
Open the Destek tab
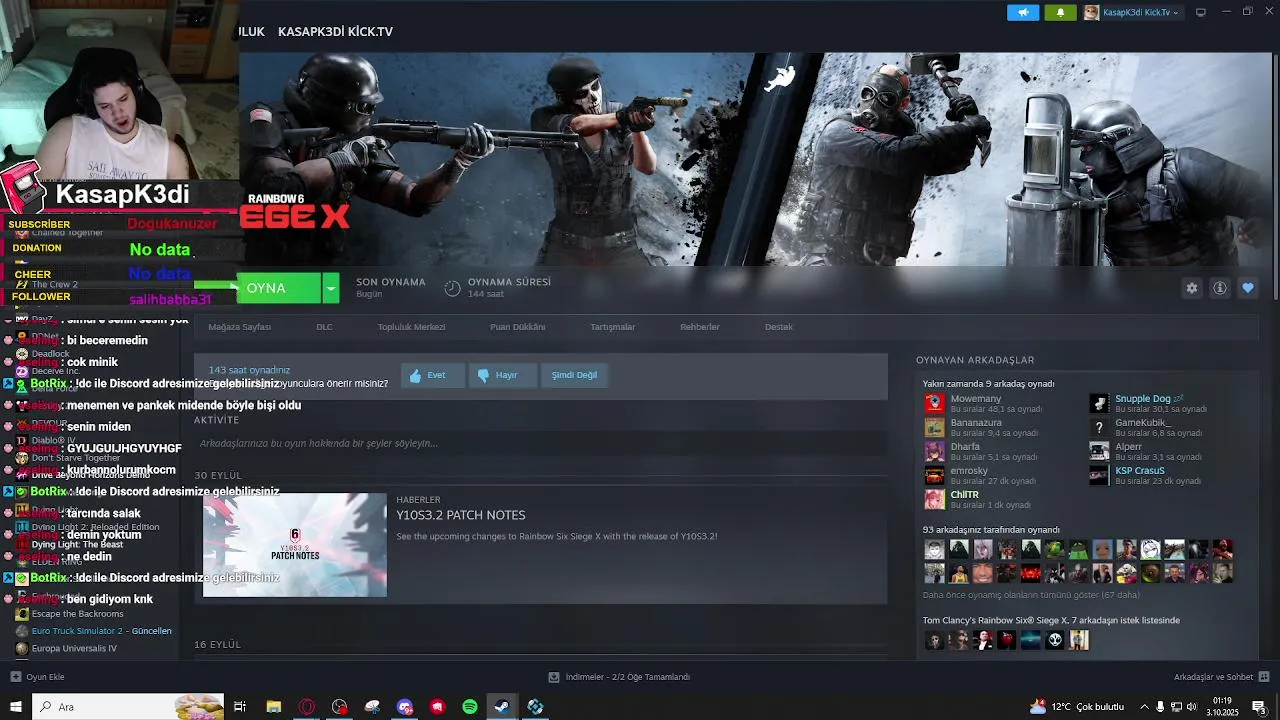tap(778, 327)
